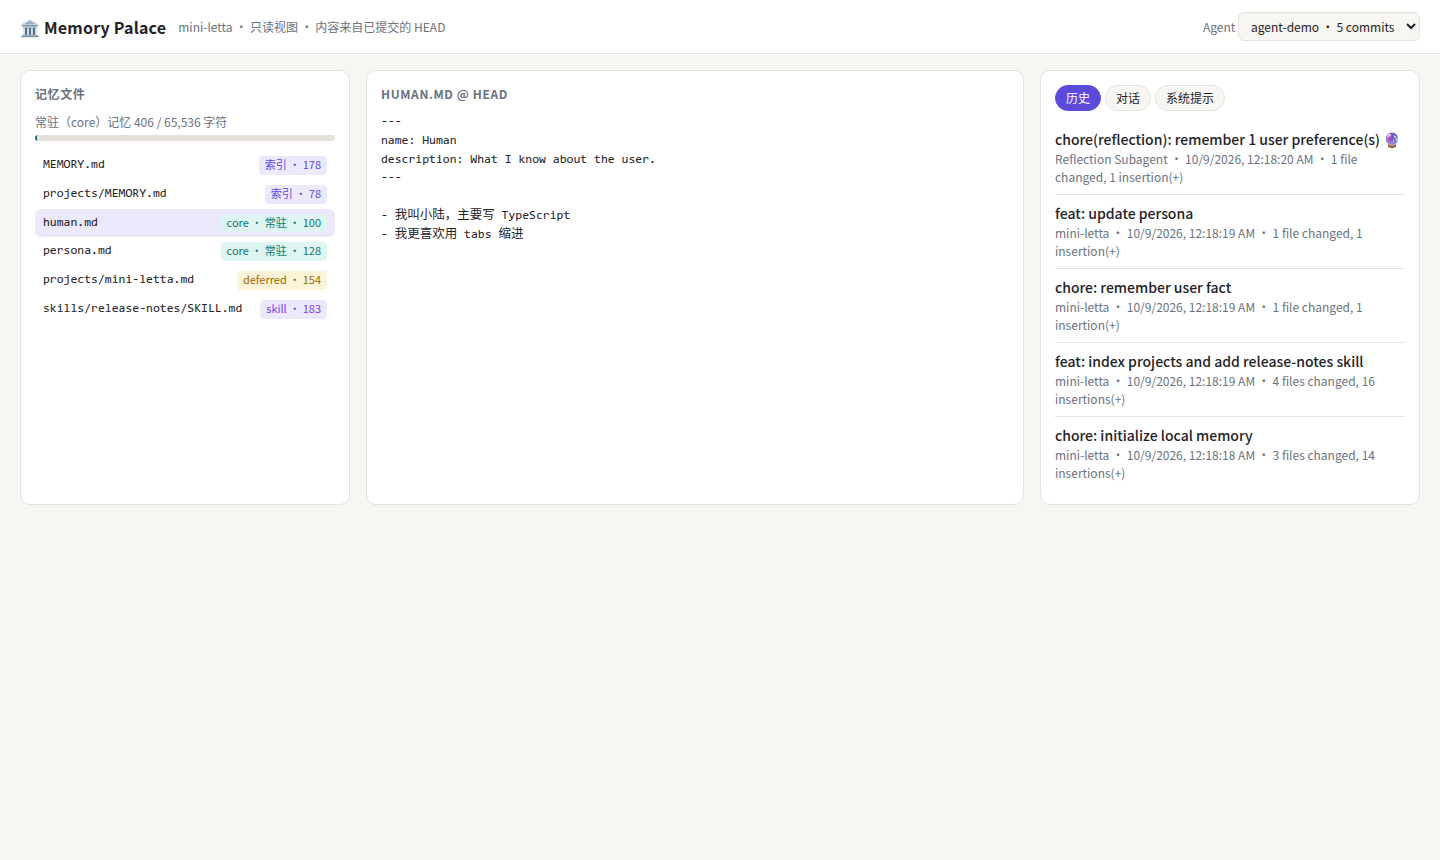Select the 'chore: initialize local memory' commit
The height and width of the screenshot is (860, 1440).
1230,454
